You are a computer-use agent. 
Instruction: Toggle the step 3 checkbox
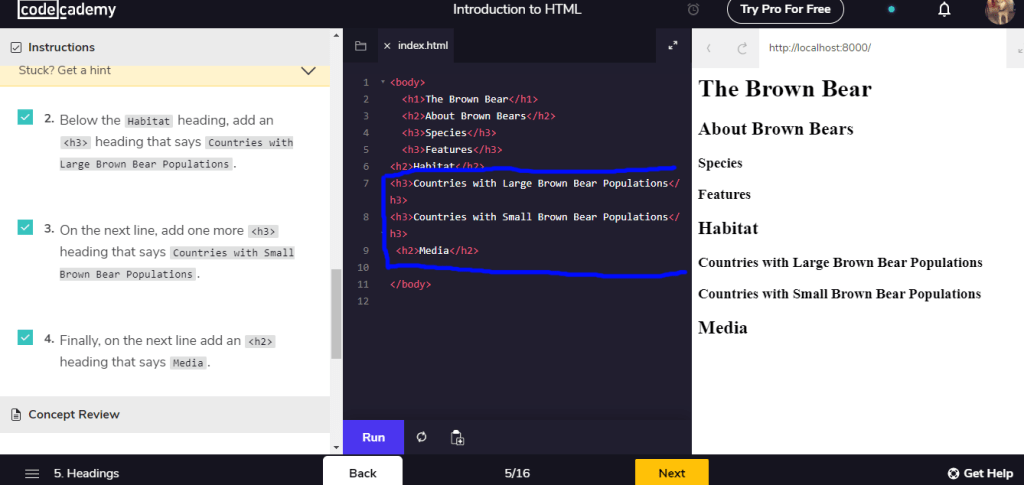(x=25, y=228)
